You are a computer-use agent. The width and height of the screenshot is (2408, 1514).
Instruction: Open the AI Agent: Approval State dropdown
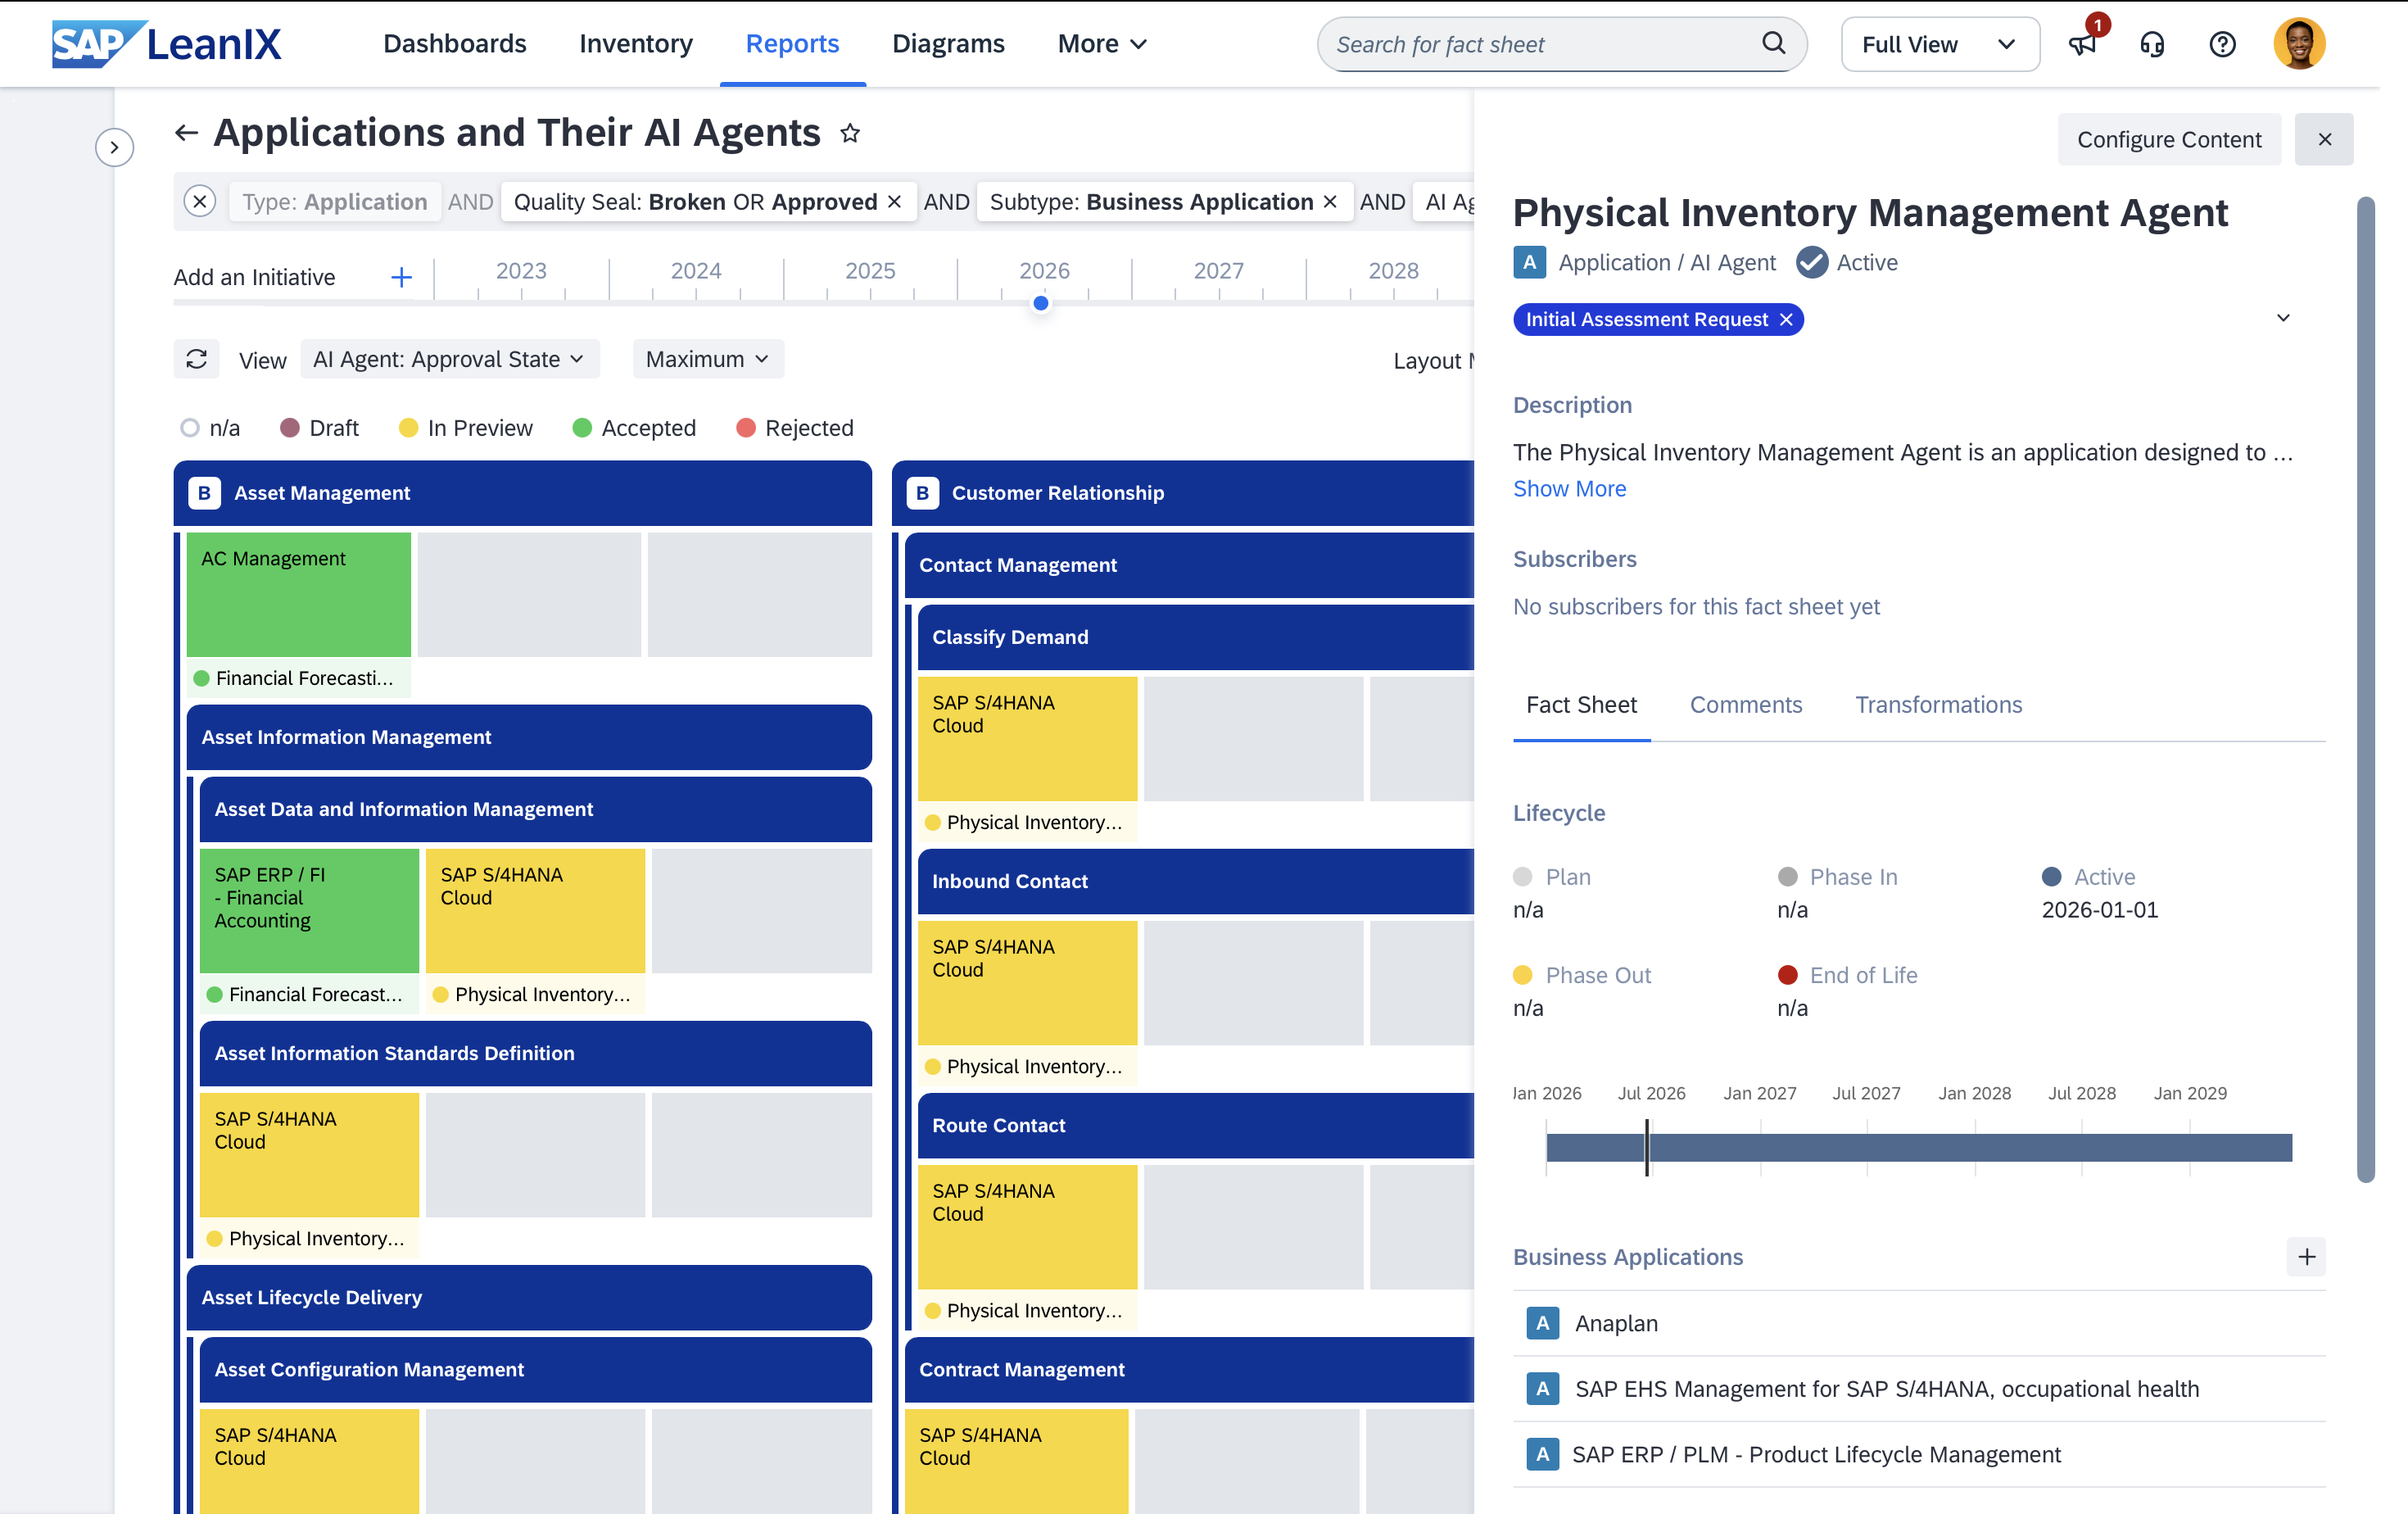click(449, 359)
